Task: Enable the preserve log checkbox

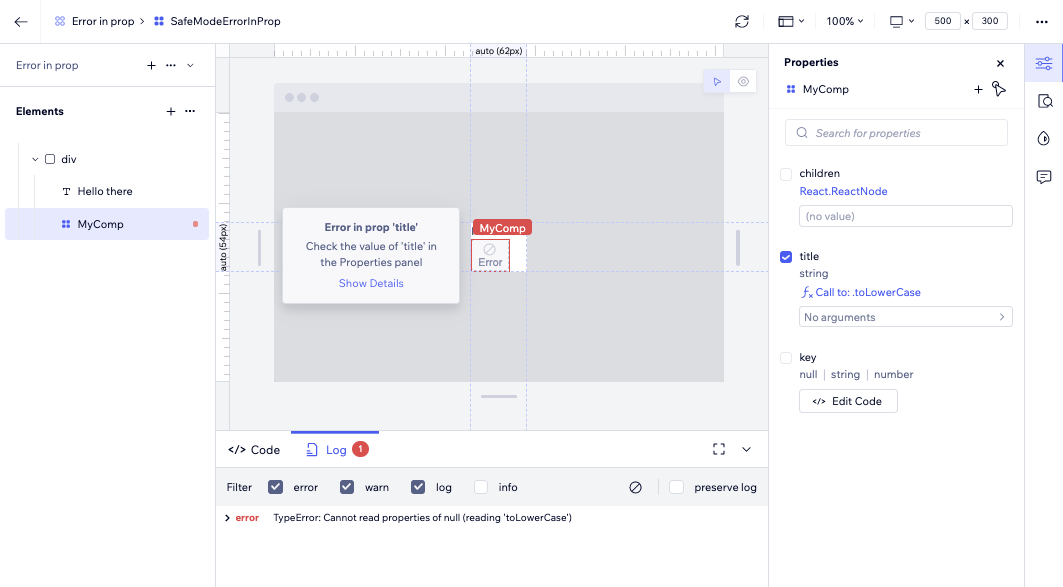Action: pyautogui.click(x=677, y=487)
